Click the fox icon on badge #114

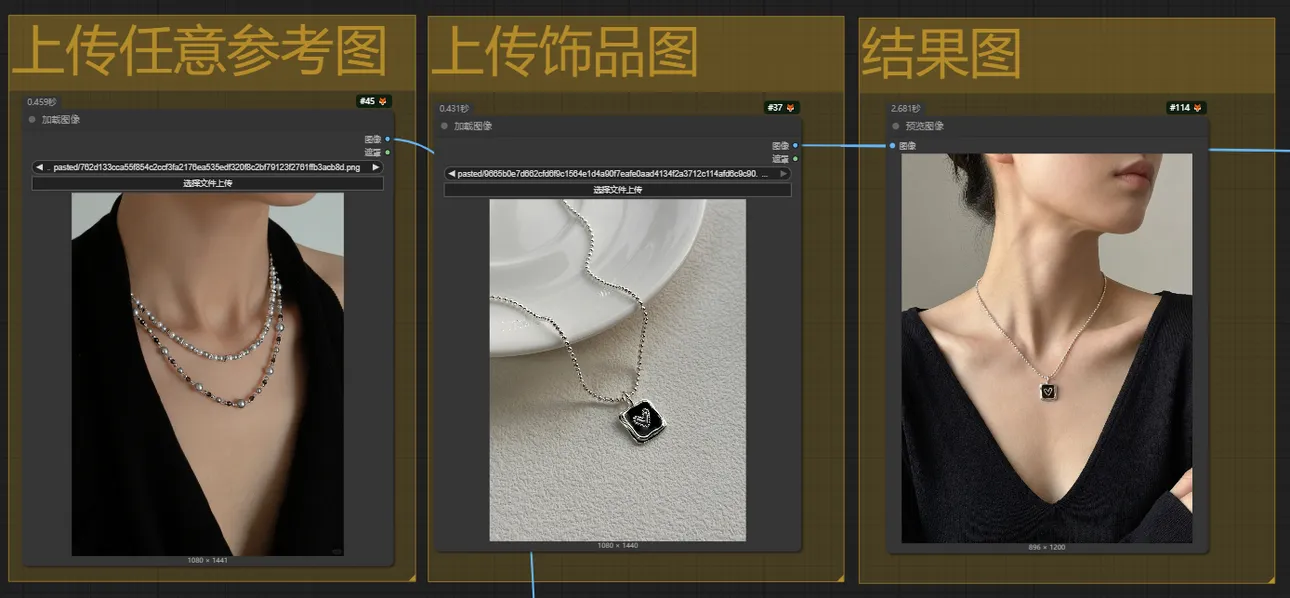[x=1197, y=108]
